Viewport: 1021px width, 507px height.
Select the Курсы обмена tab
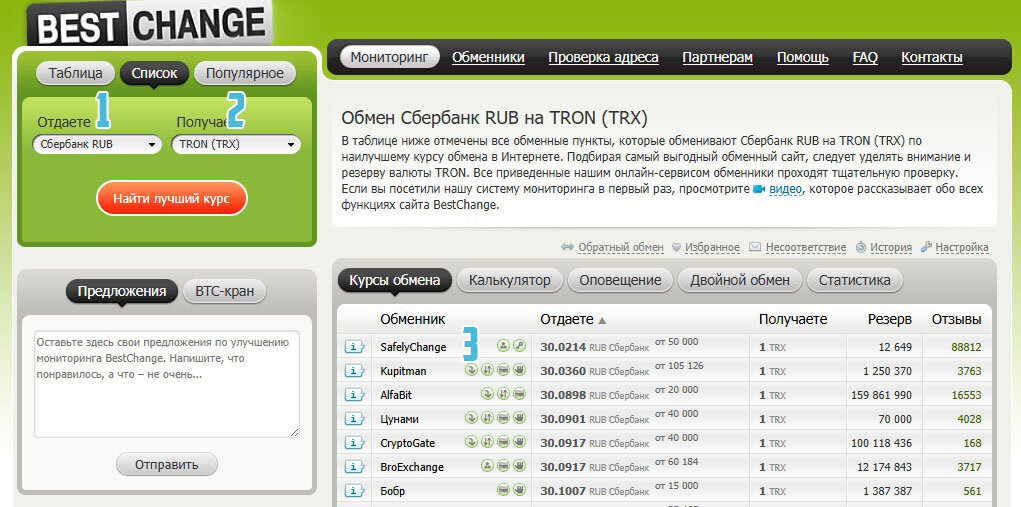(395, 281)
